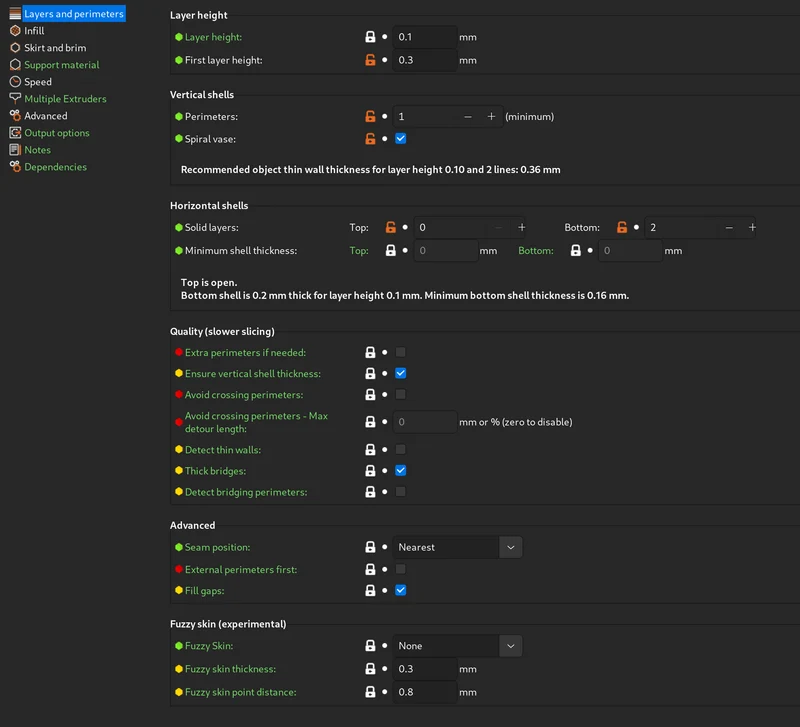The image size is (800, 727).
Task: Click the Detect thin walls label
Action: [223, 449]
